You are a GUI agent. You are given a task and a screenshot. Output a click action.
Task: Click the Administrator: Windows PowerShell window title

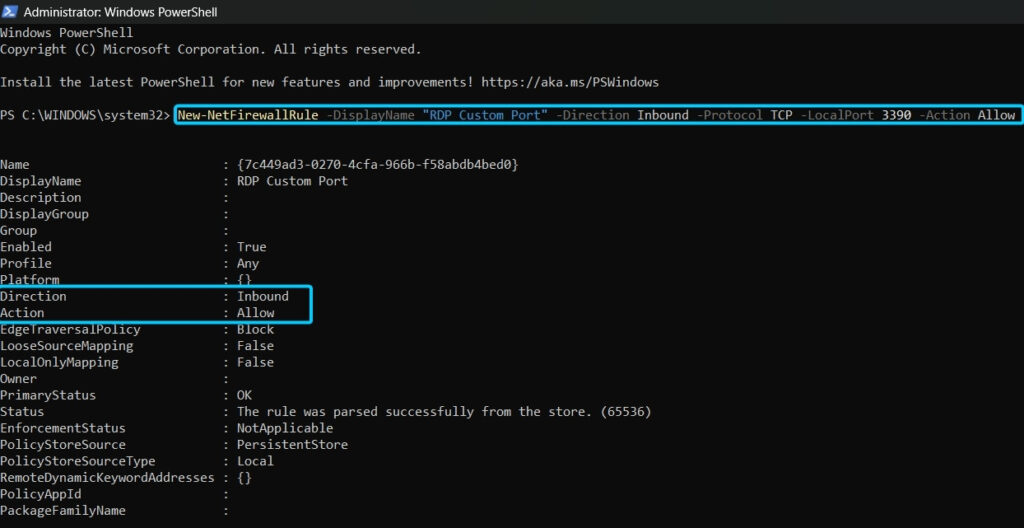click(x=120, y=12)
